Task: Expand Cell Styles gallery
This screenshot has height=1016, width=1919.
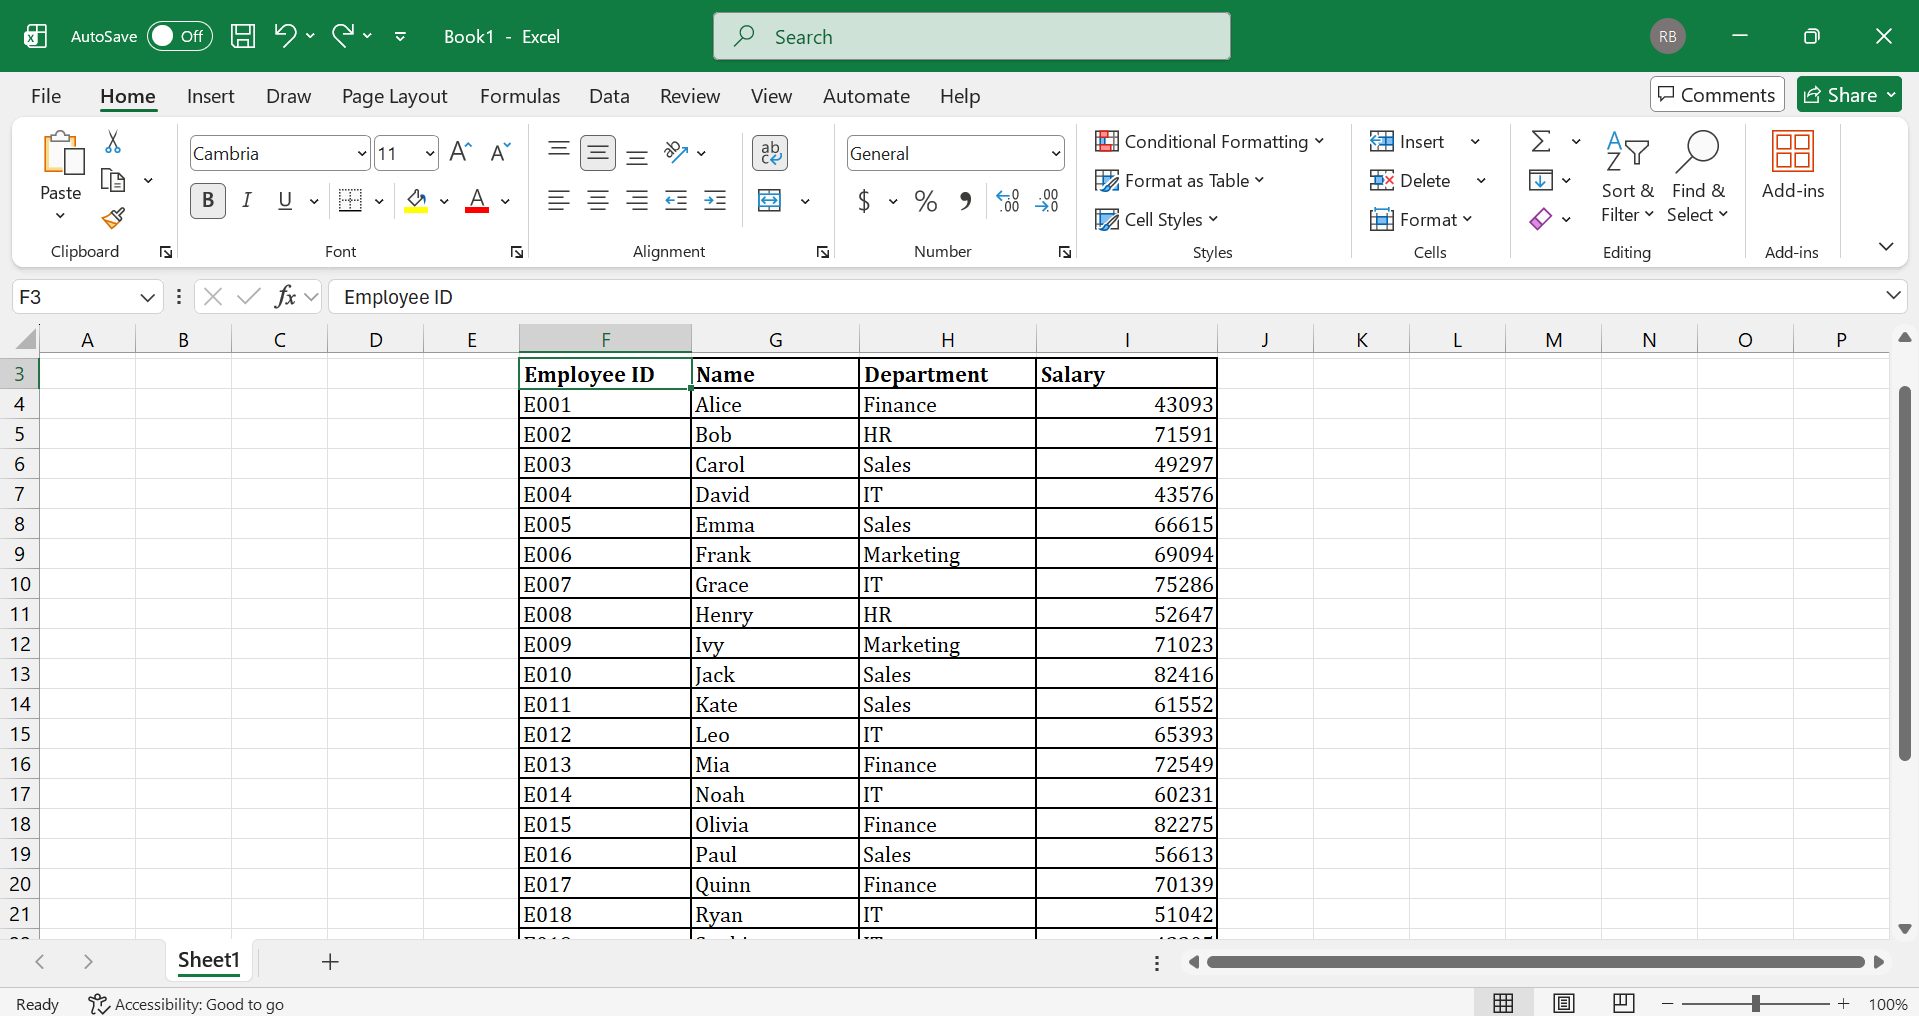Action: click(1157, 219)
